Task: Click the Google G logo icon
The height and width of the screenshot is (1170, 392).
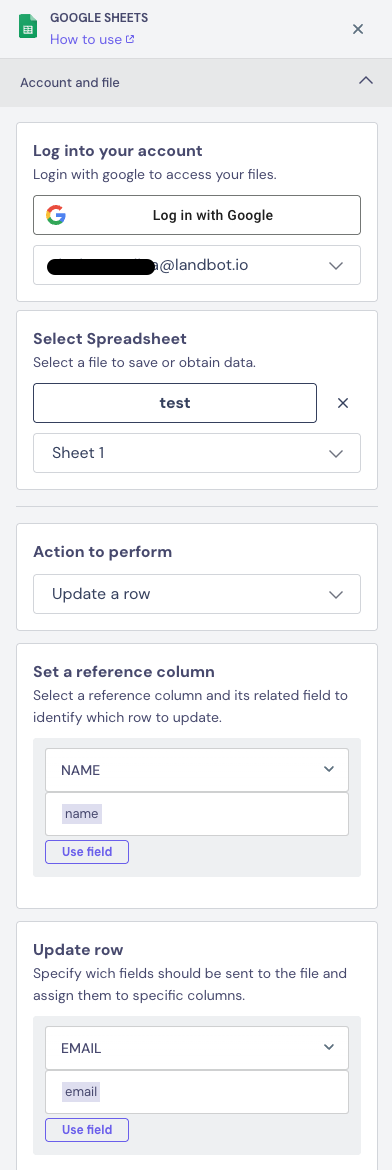Action: coord(56,216)
